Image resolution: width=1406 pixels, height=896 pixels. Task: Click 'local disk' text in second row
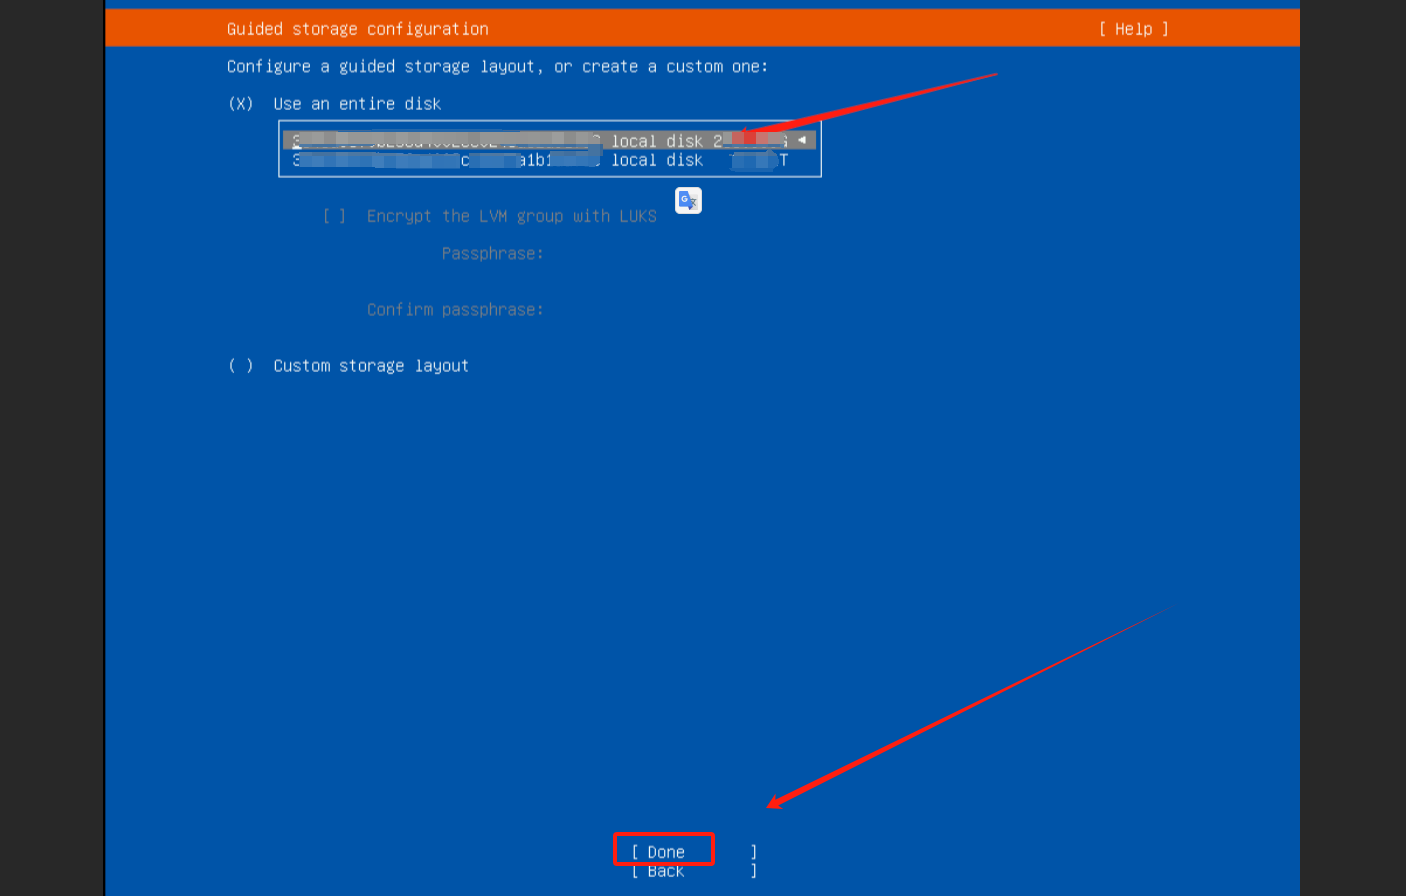click(x=657, y=160)
